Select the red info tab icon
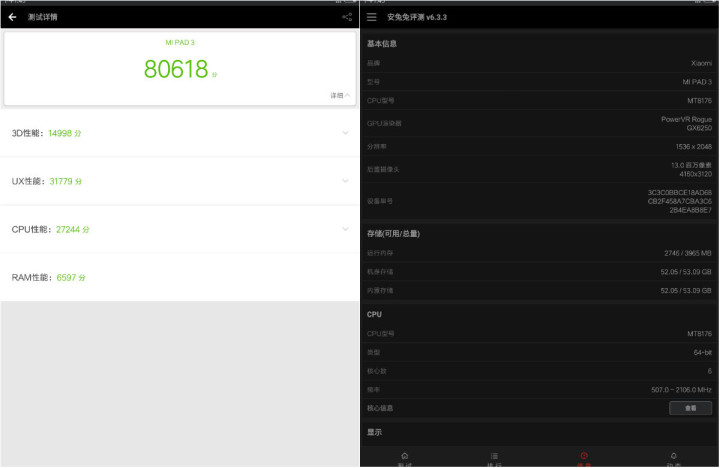The image size is (720, 468). (584, 456)
